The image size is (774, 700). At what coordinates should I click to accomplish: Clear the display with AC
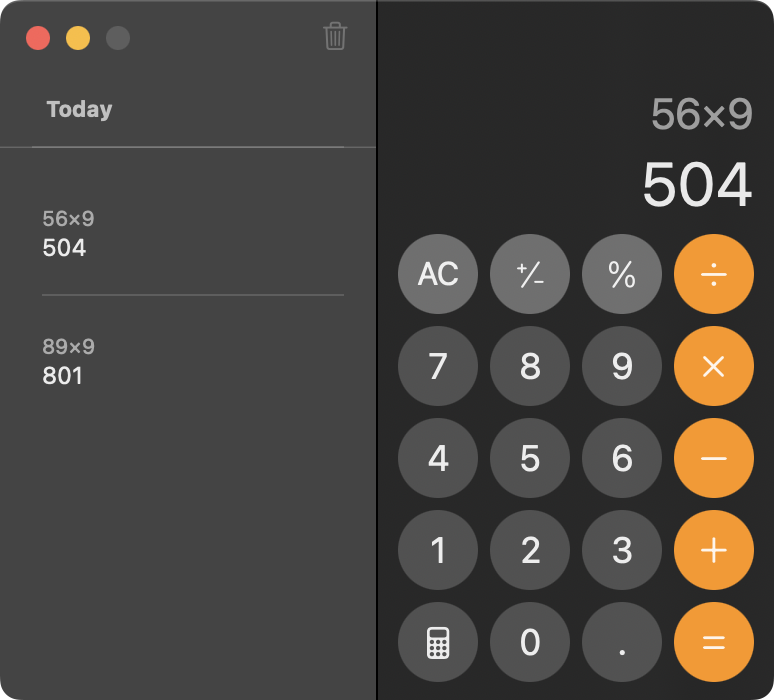438,274
